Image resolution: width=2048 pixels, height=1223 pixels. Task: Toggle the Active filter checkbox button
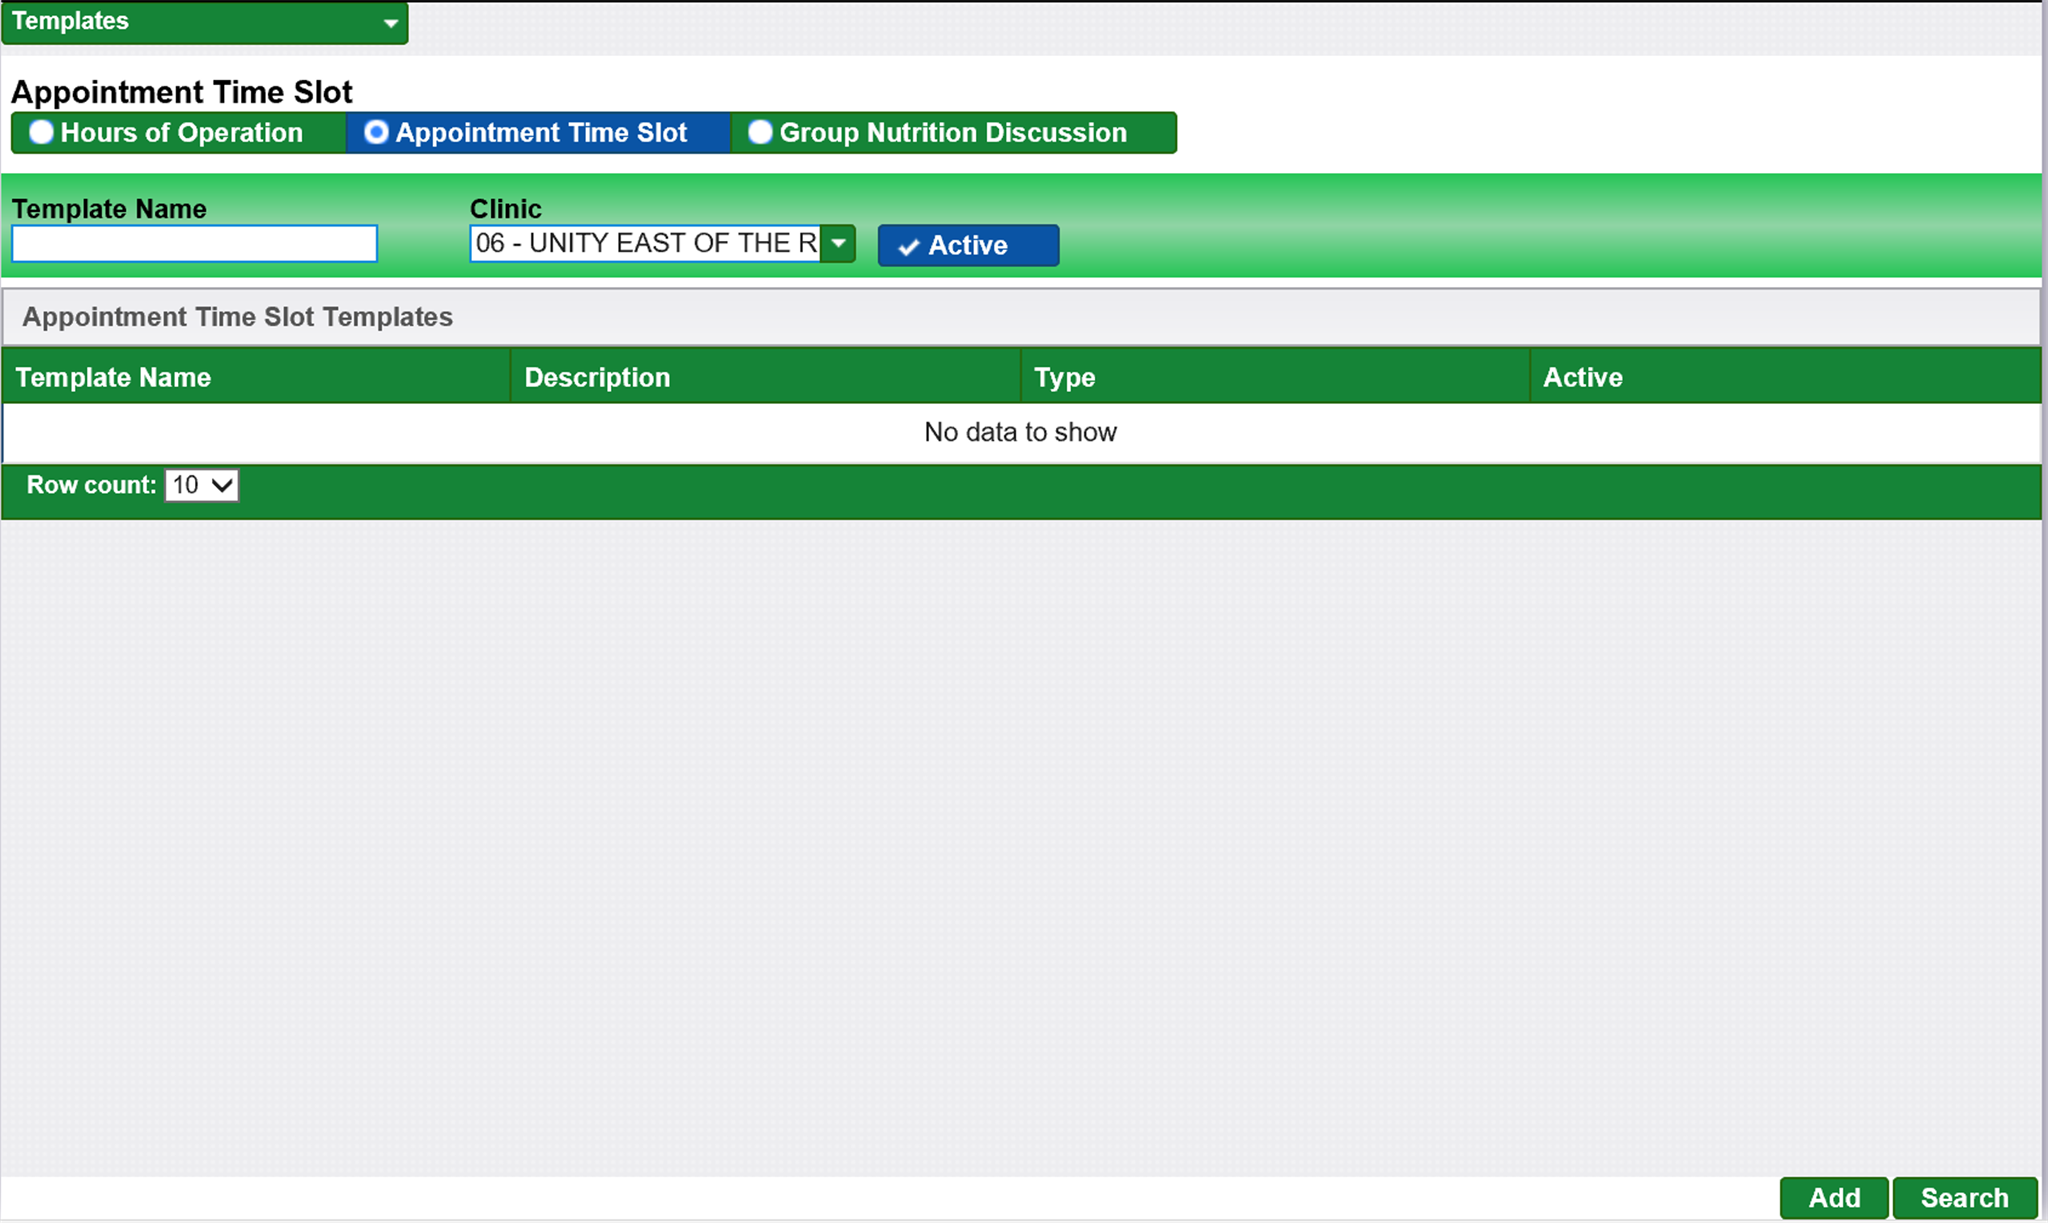[x=968, y=246]
